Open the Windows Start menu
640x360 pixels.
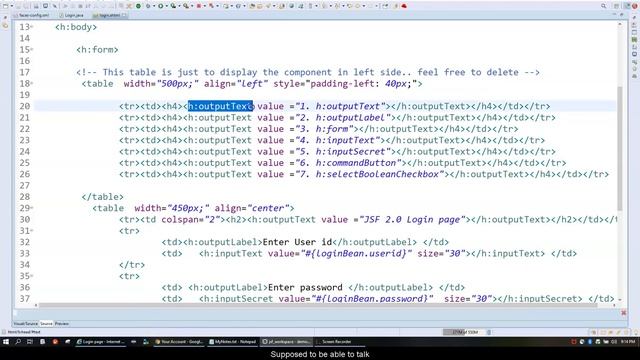6,342
